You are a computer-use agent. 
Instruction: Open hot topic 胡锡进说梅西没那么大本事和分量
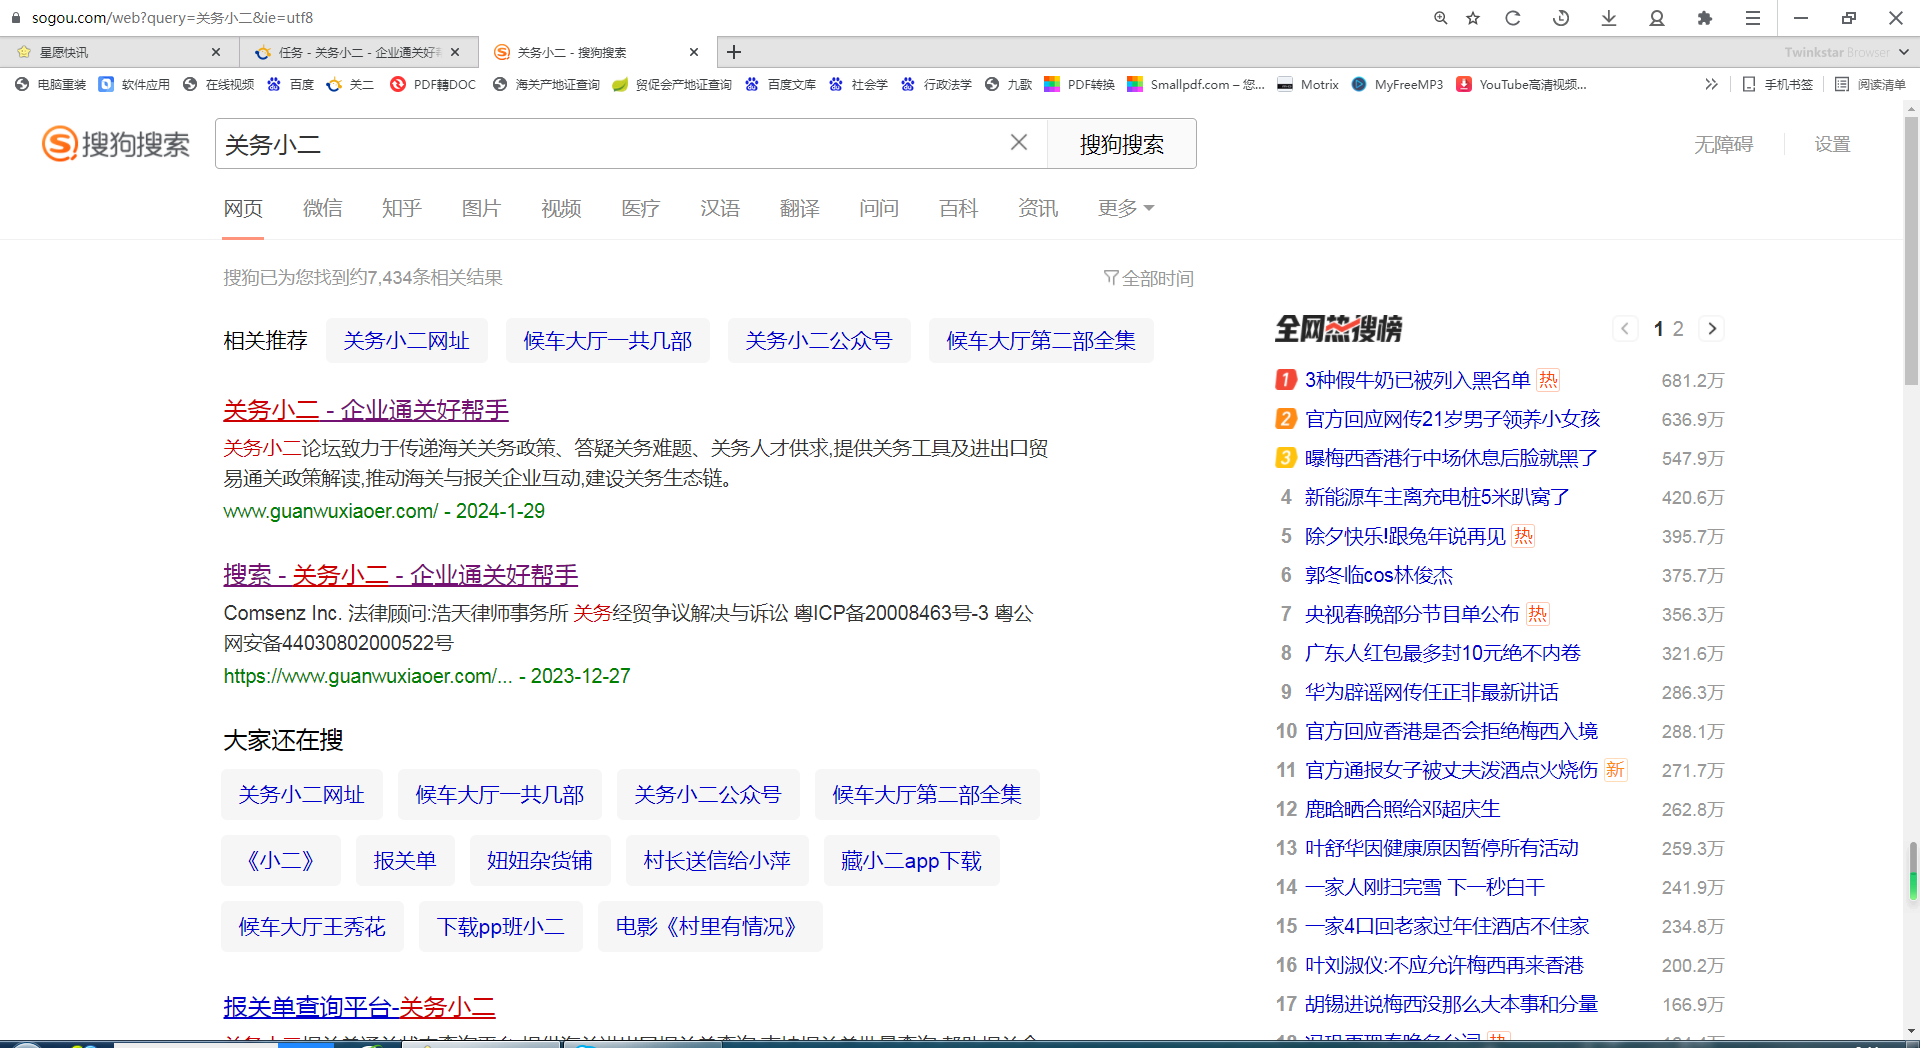pyautogui.click(x=1451, y=1004)
